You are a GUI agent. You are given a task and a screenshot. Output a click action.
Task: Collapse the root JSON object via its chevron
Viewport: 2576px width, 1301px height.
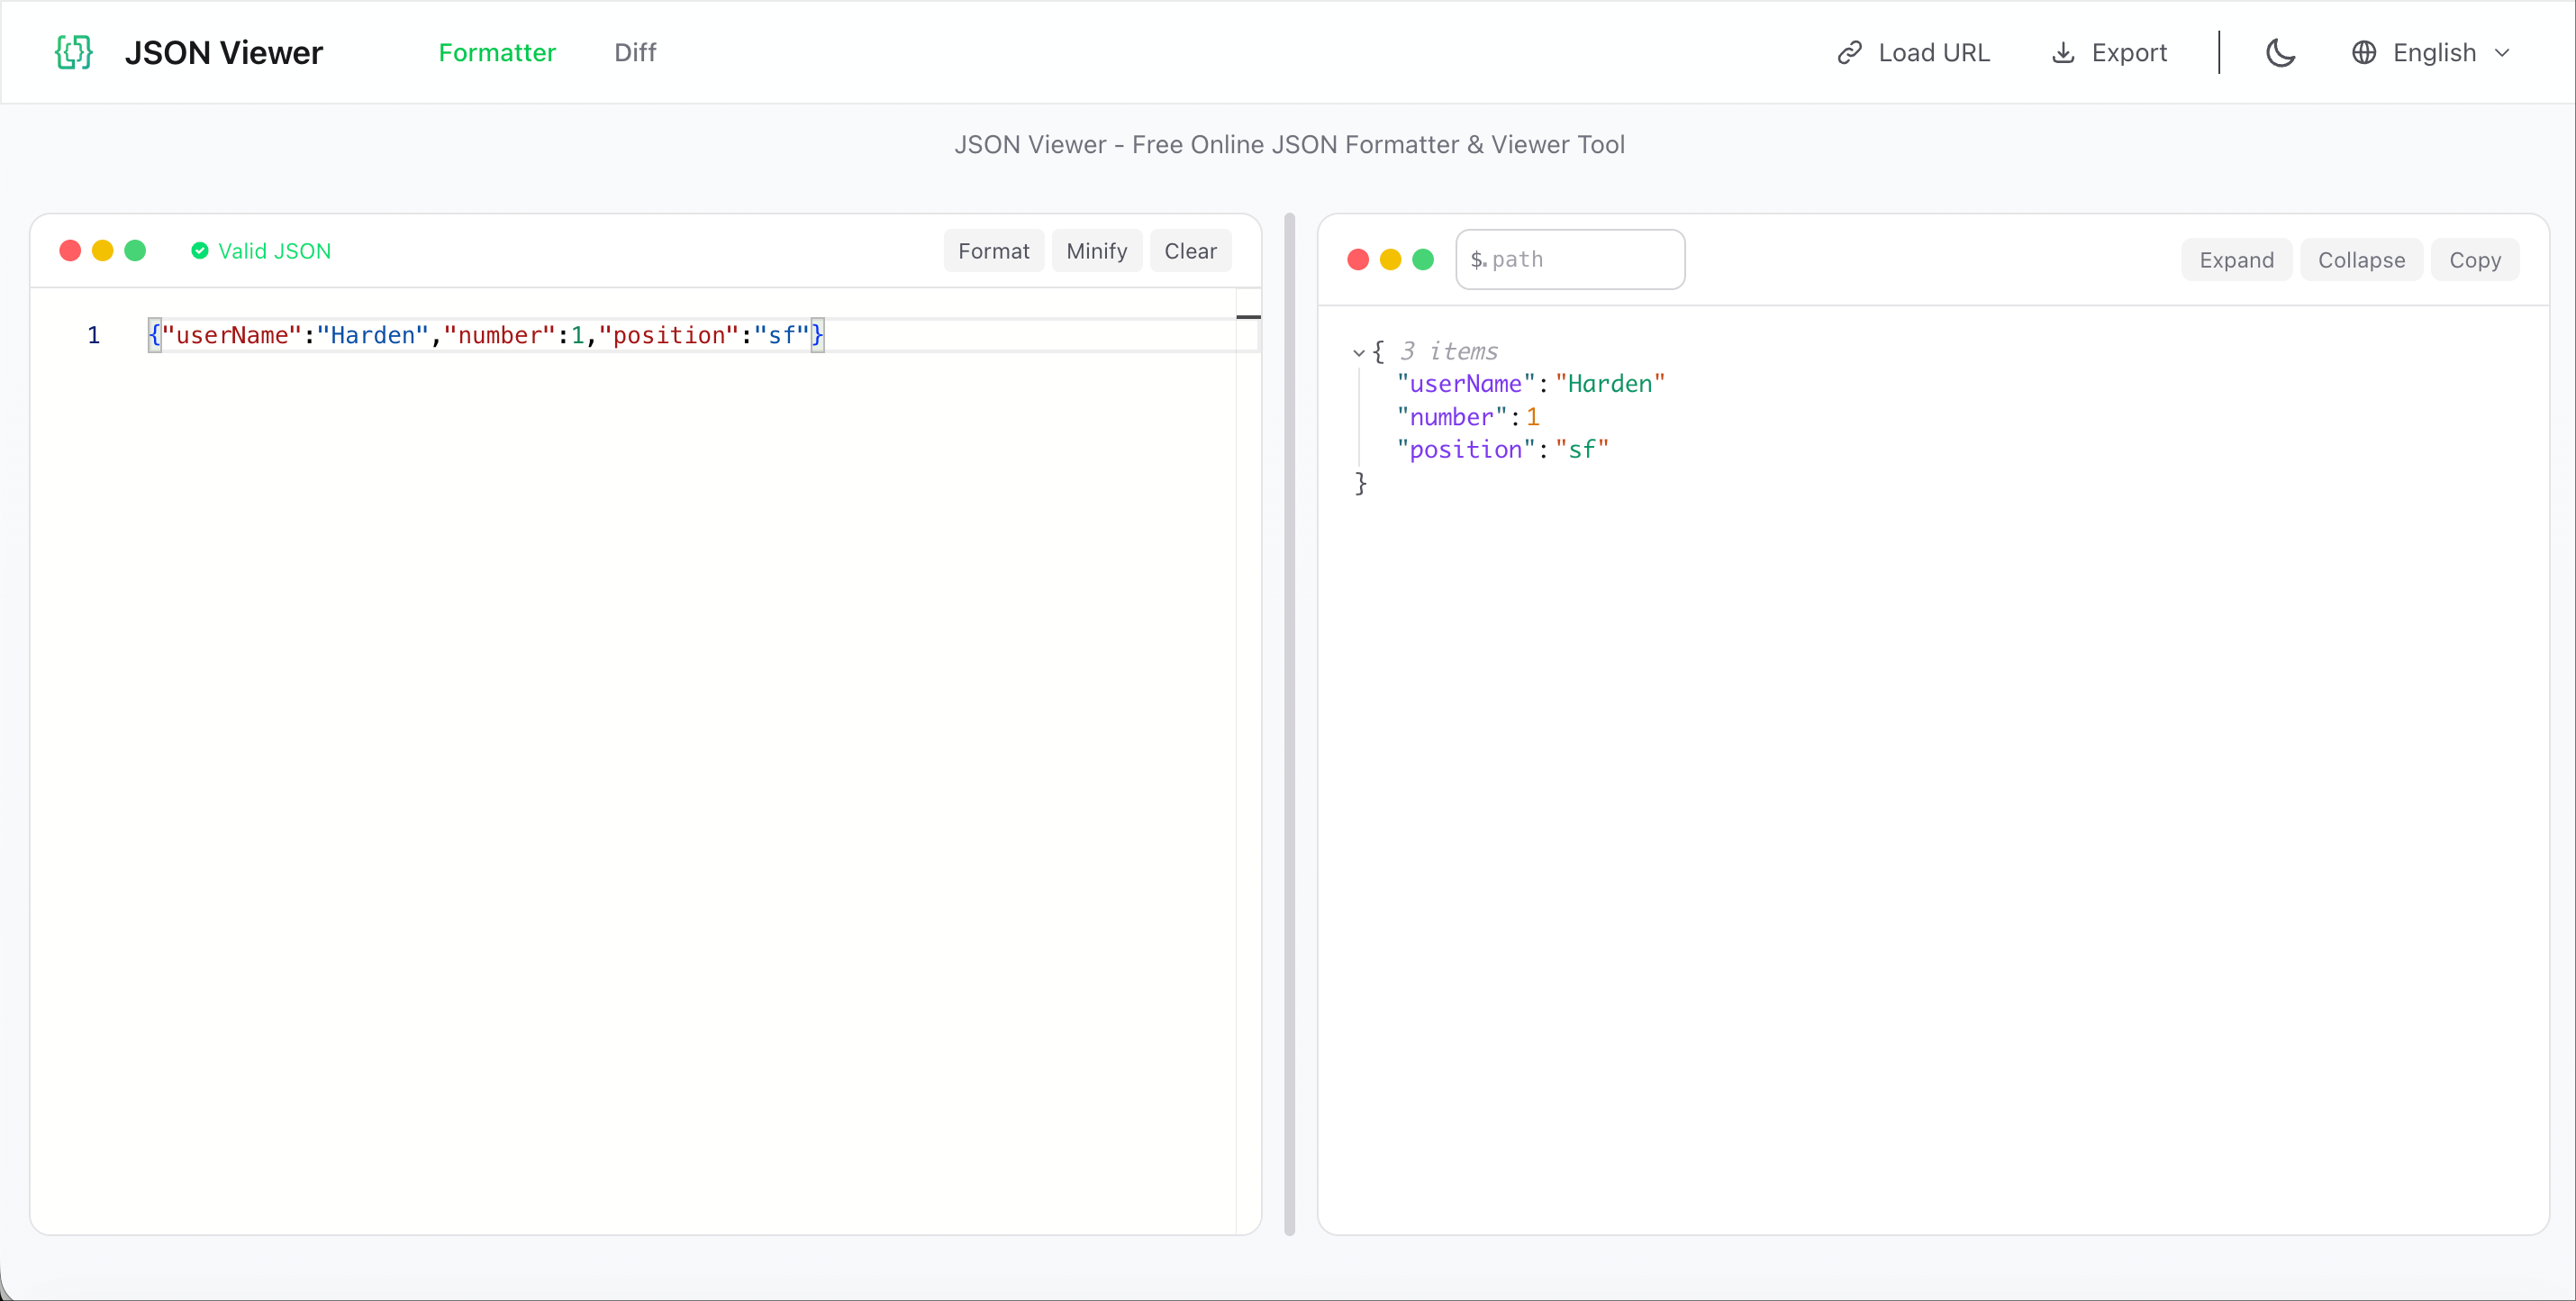point(1358,352)
